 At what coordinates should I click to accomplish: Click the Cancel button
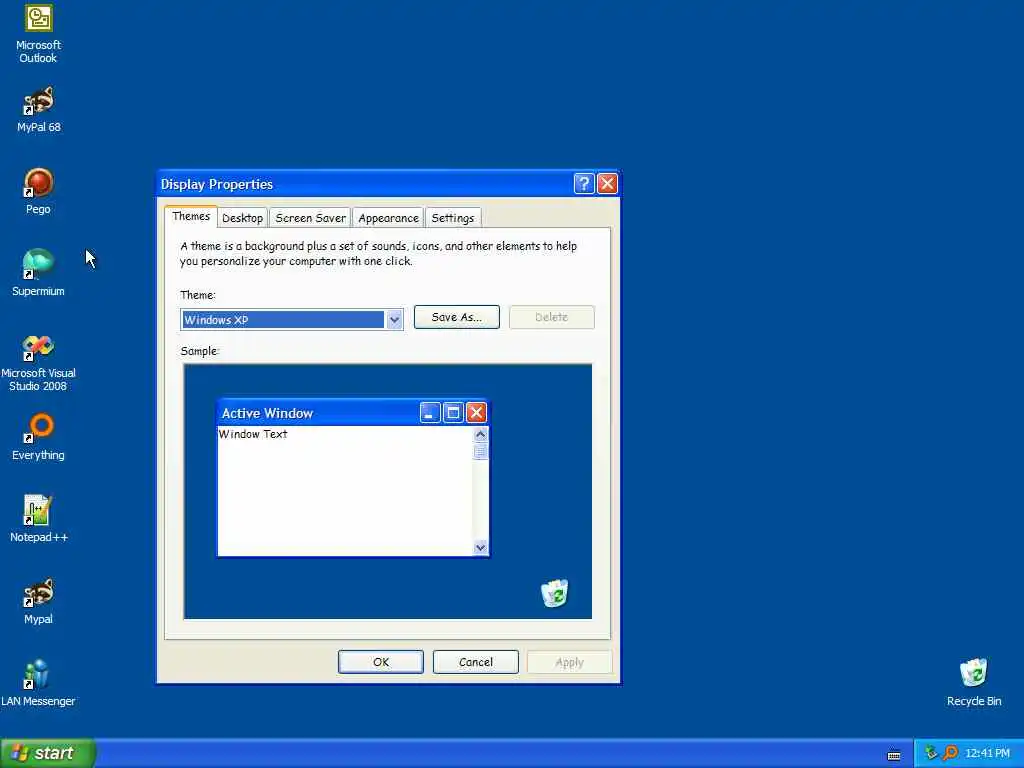pyautogui.click(x=475, y=662)
